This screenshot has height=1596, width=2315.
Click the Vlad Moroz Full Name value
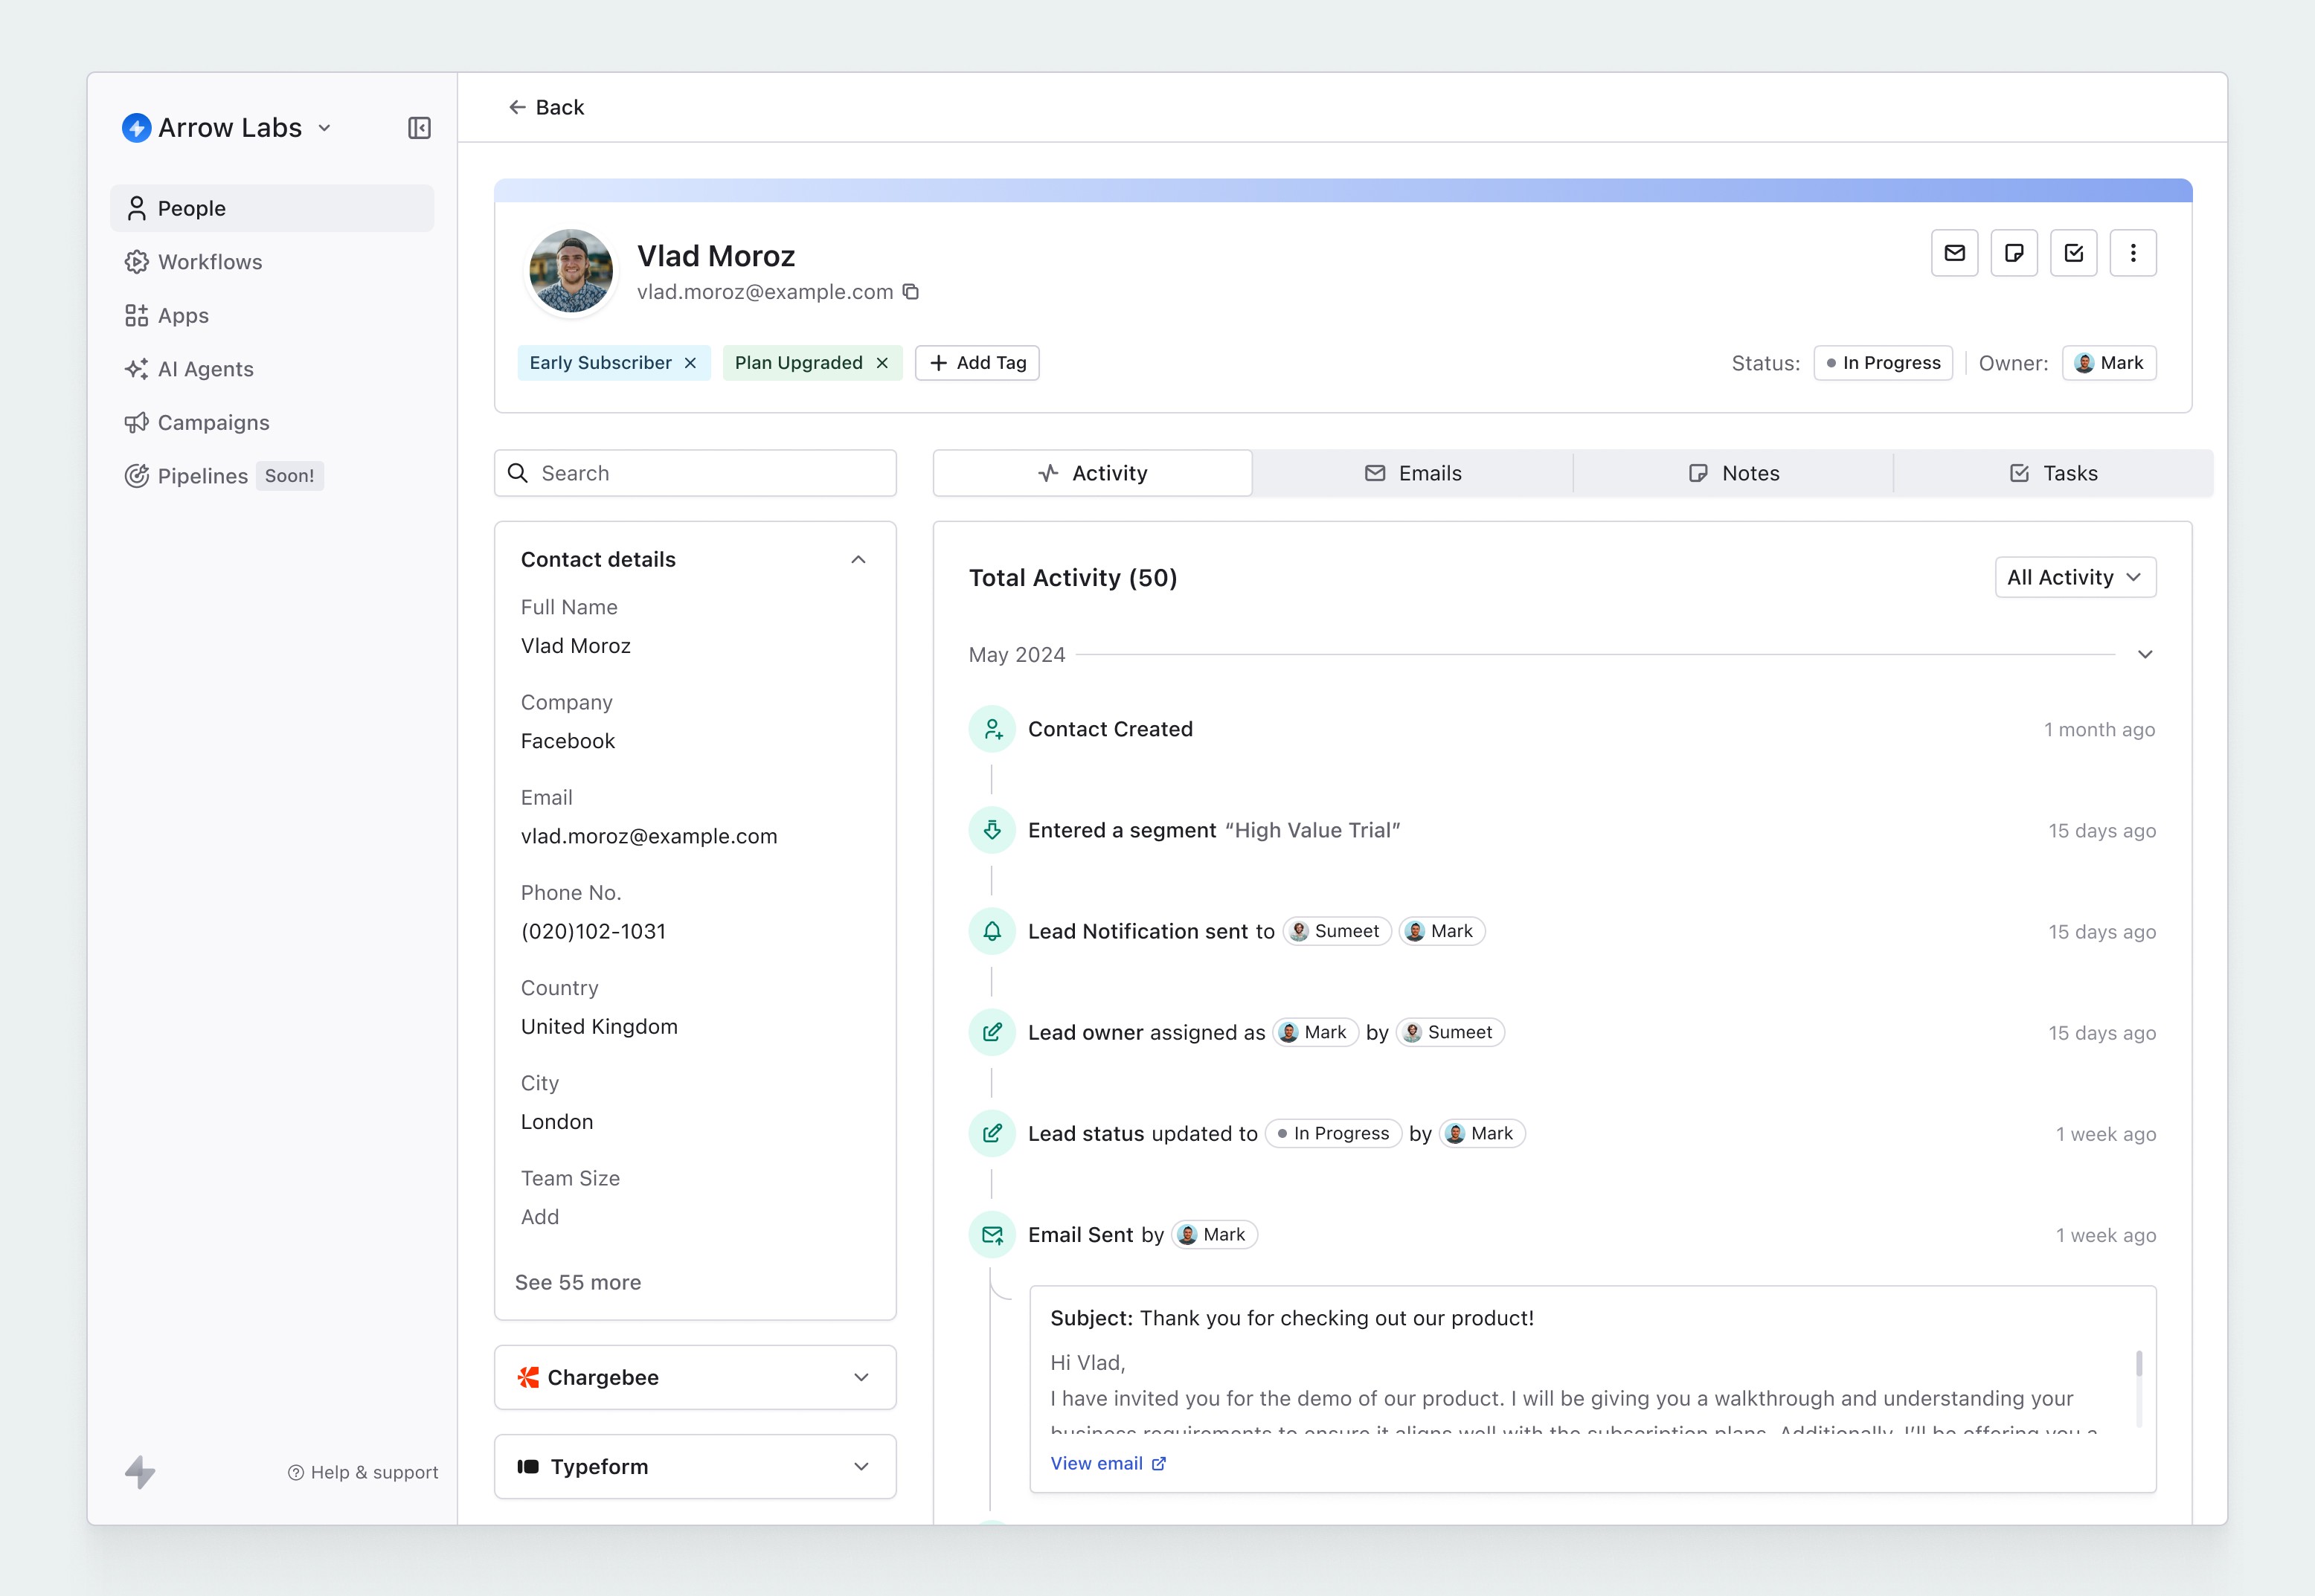point(576,646)
